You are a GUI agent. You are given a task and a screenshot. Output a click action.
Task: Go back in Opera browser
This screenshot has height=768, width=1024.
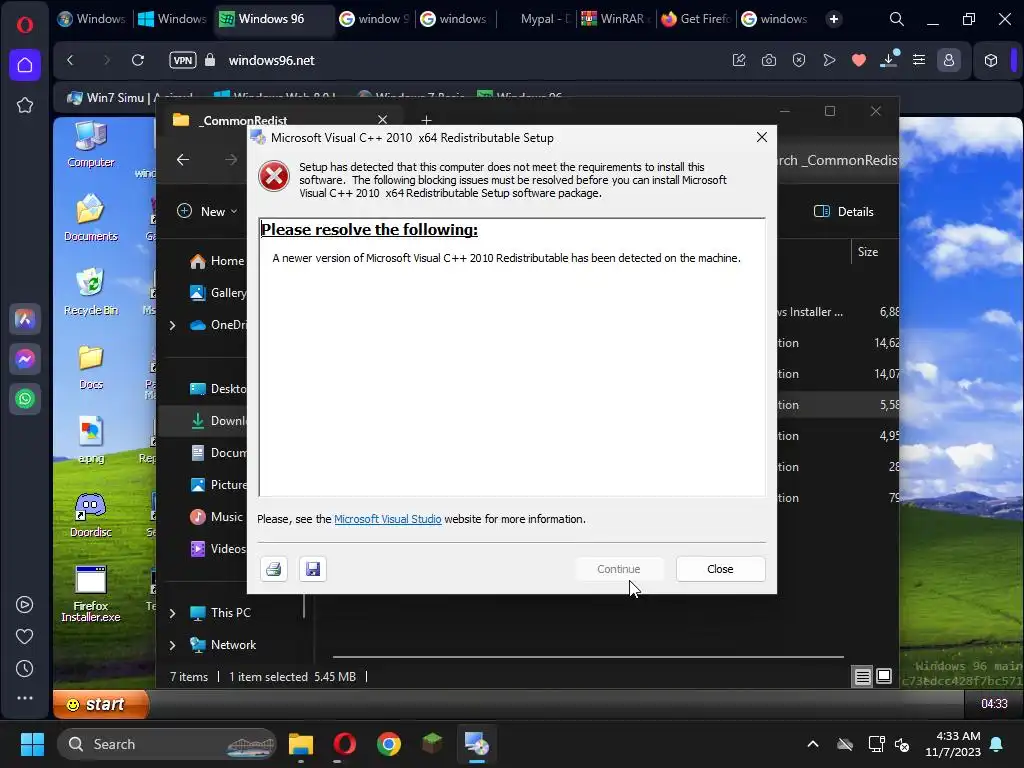coord(71,60)
